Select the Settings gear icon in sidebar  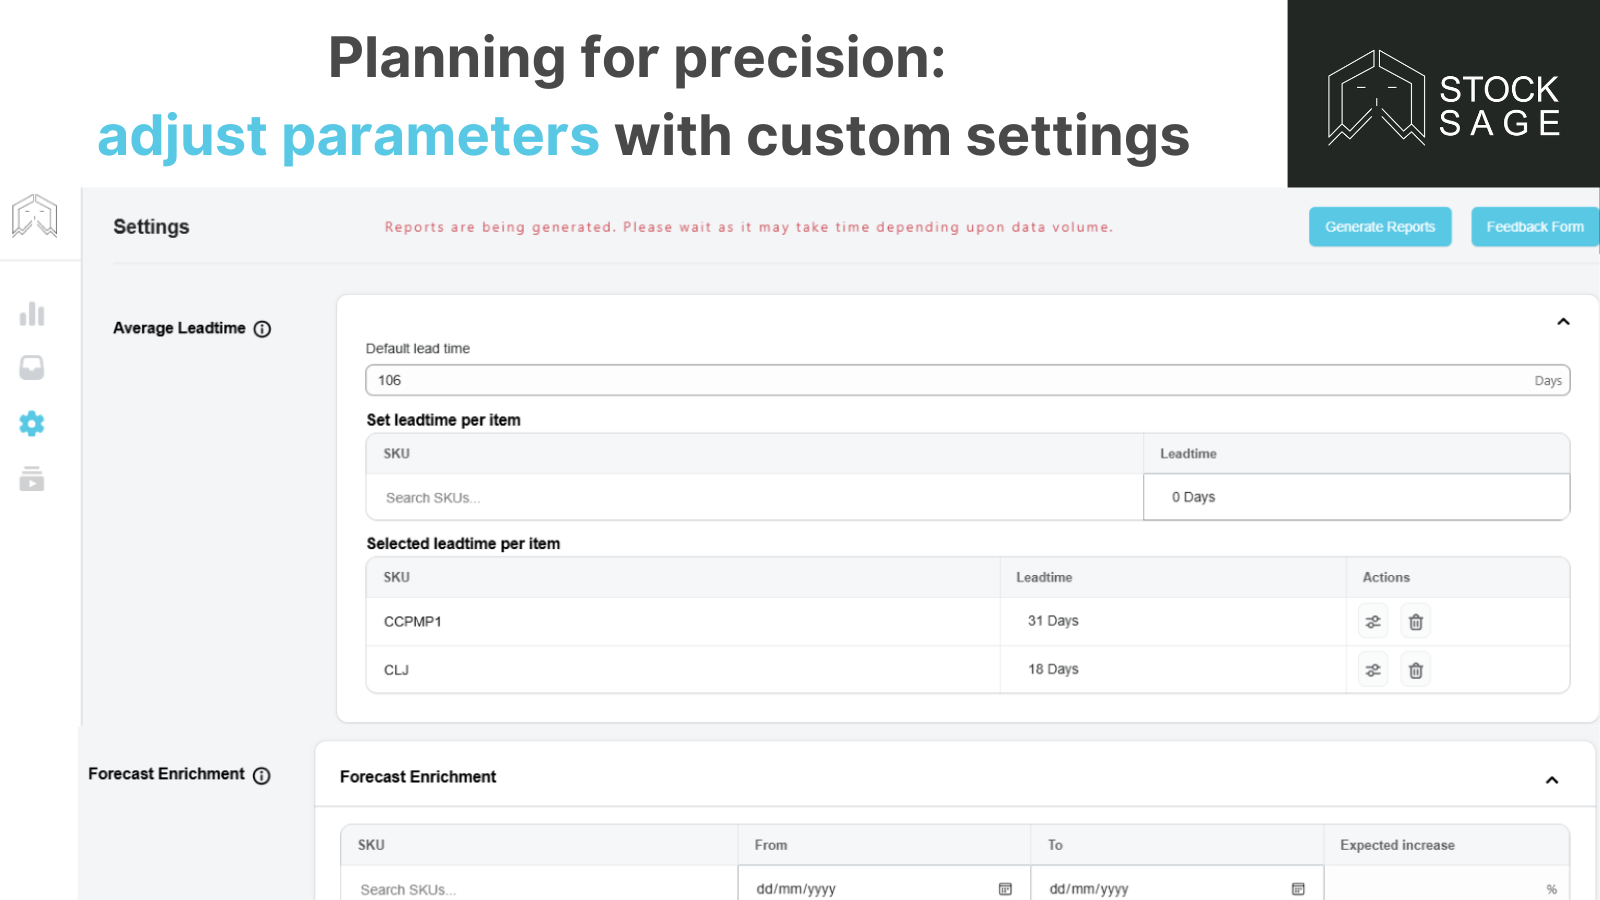click(32, 424)
